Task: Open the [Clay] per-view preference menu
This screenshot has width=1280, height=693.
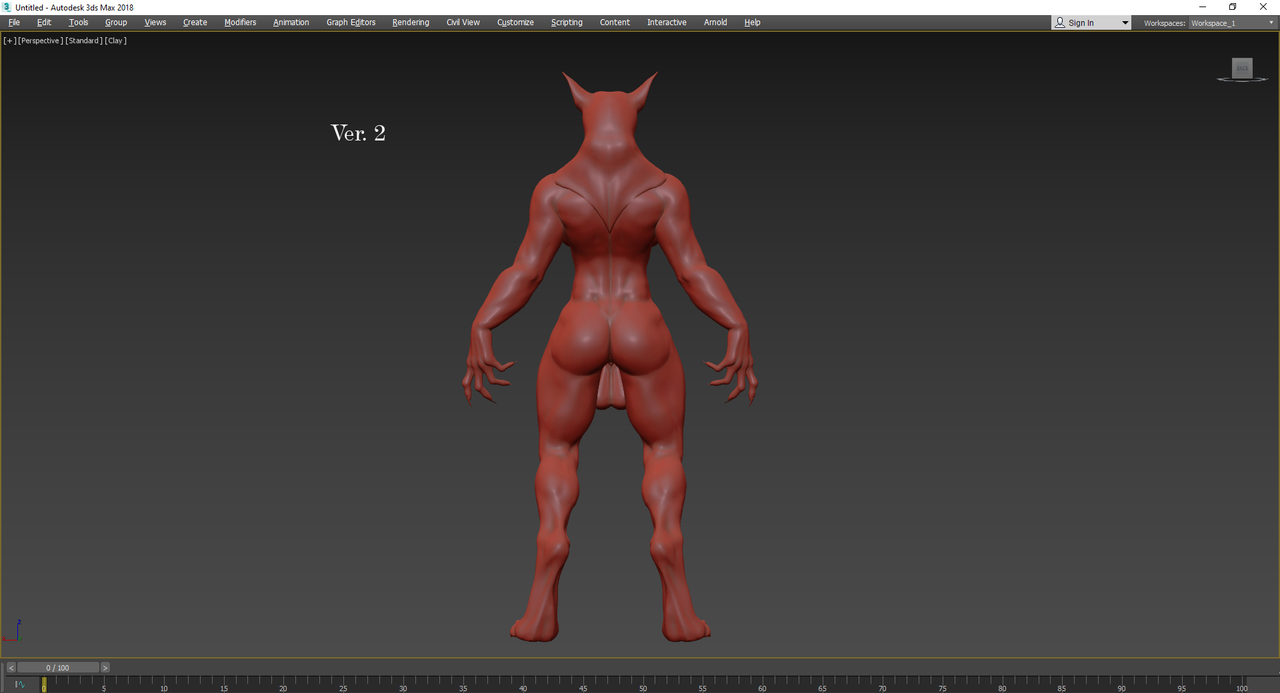Action: click(x=116, y=41)
